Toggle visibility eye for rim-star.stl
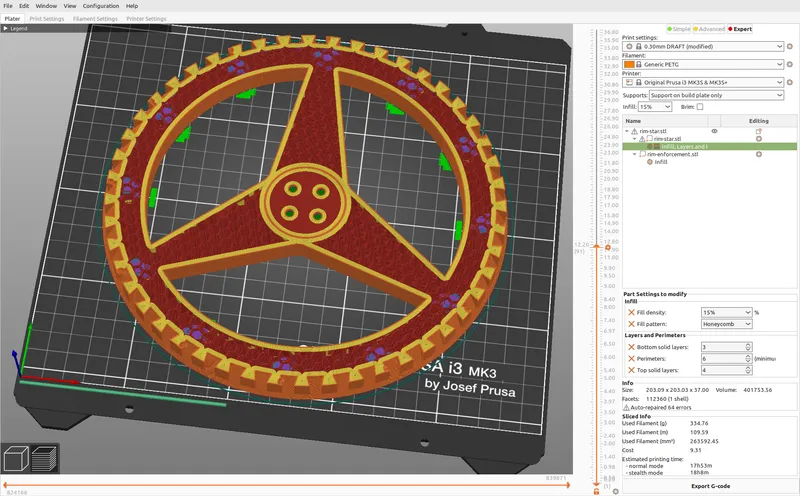This screenshot has width=800, height=496. 714,131
